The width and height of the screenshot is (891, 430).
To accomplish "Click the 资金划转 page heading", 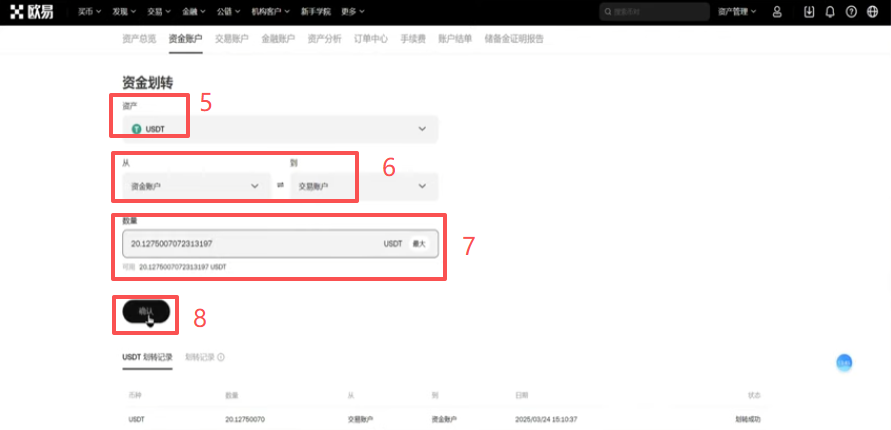I will tap(148, 83).
